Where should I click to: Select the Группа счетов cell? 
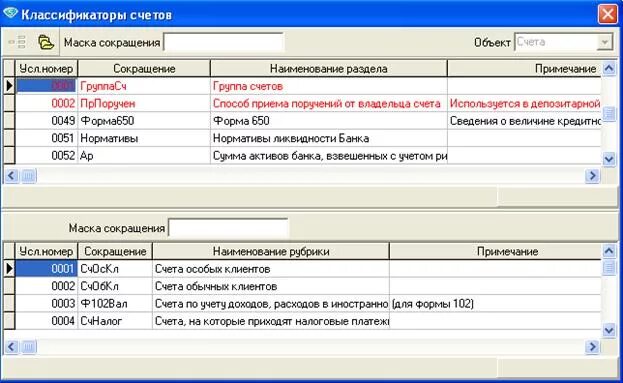[329, 86]
